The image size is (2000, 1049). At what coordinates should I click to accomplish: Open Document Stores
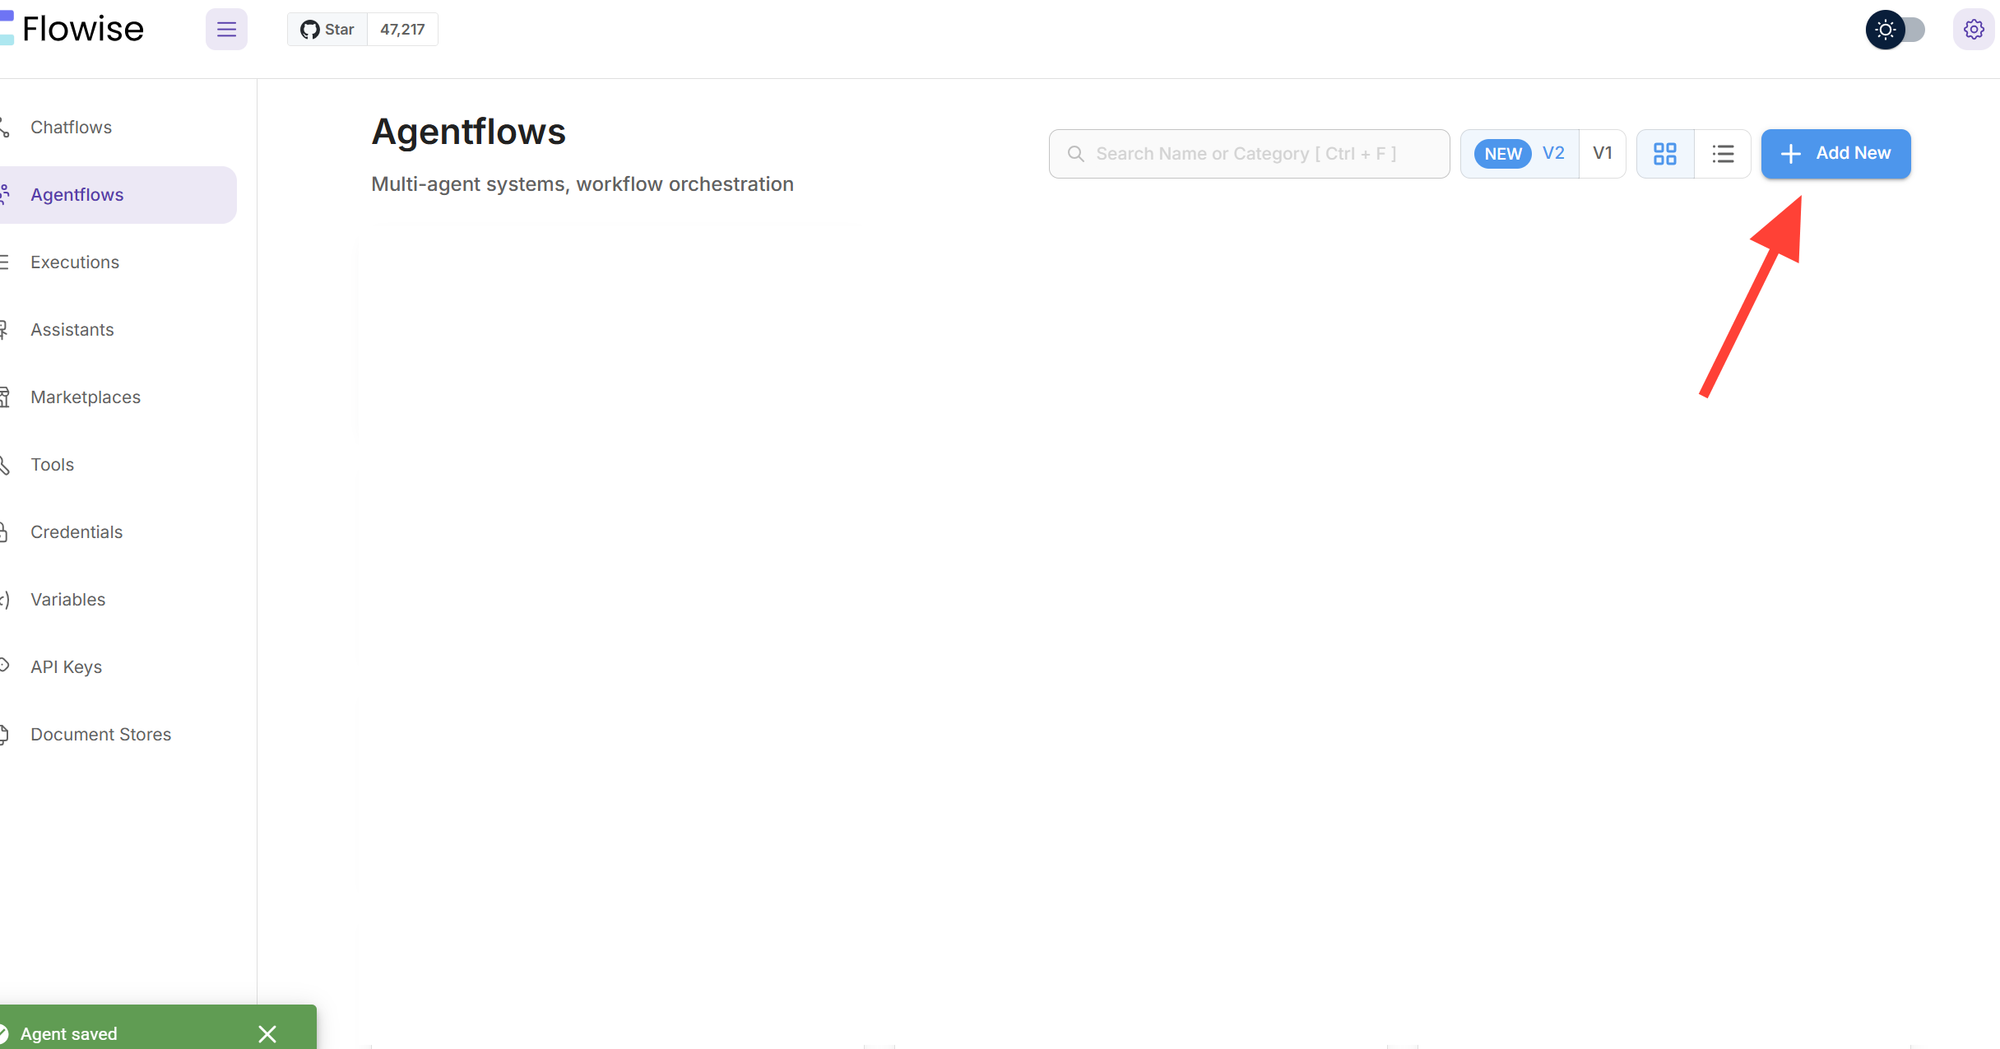(x=100, y=735)
